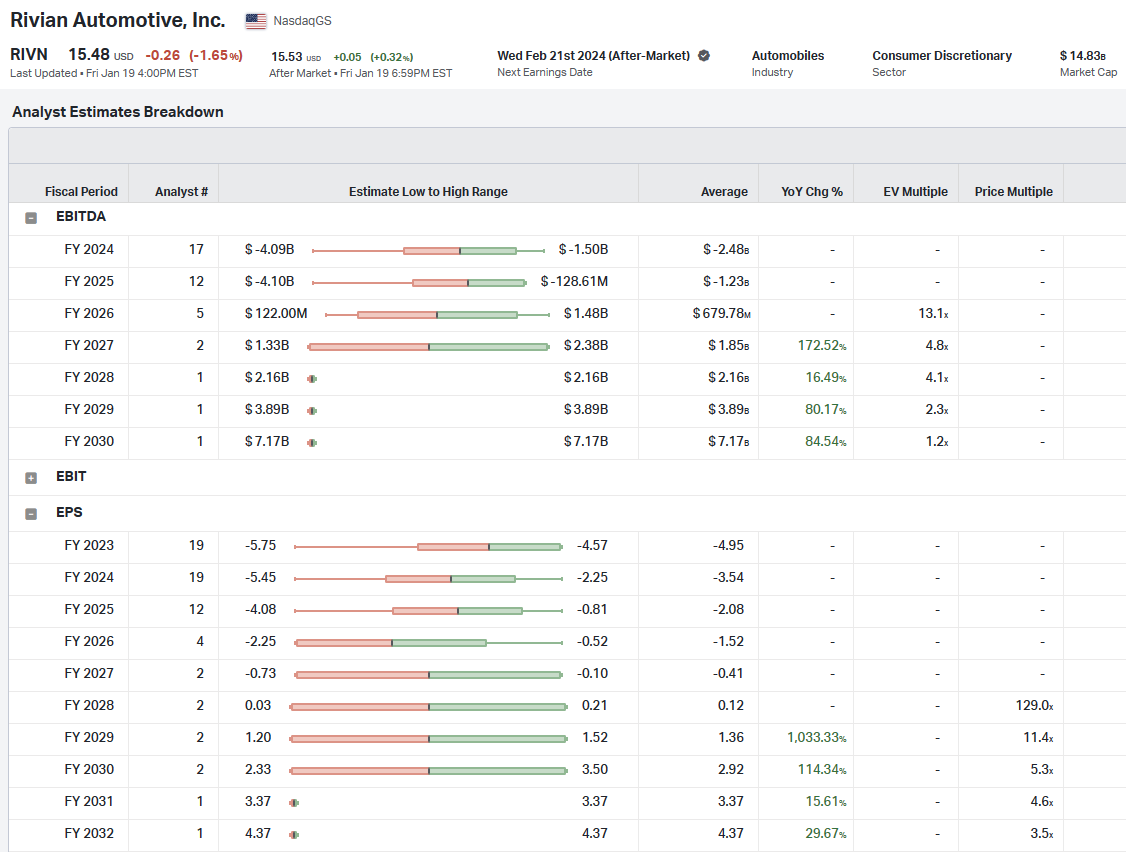Click the $-128.61M high estimate

coord(574,282)
